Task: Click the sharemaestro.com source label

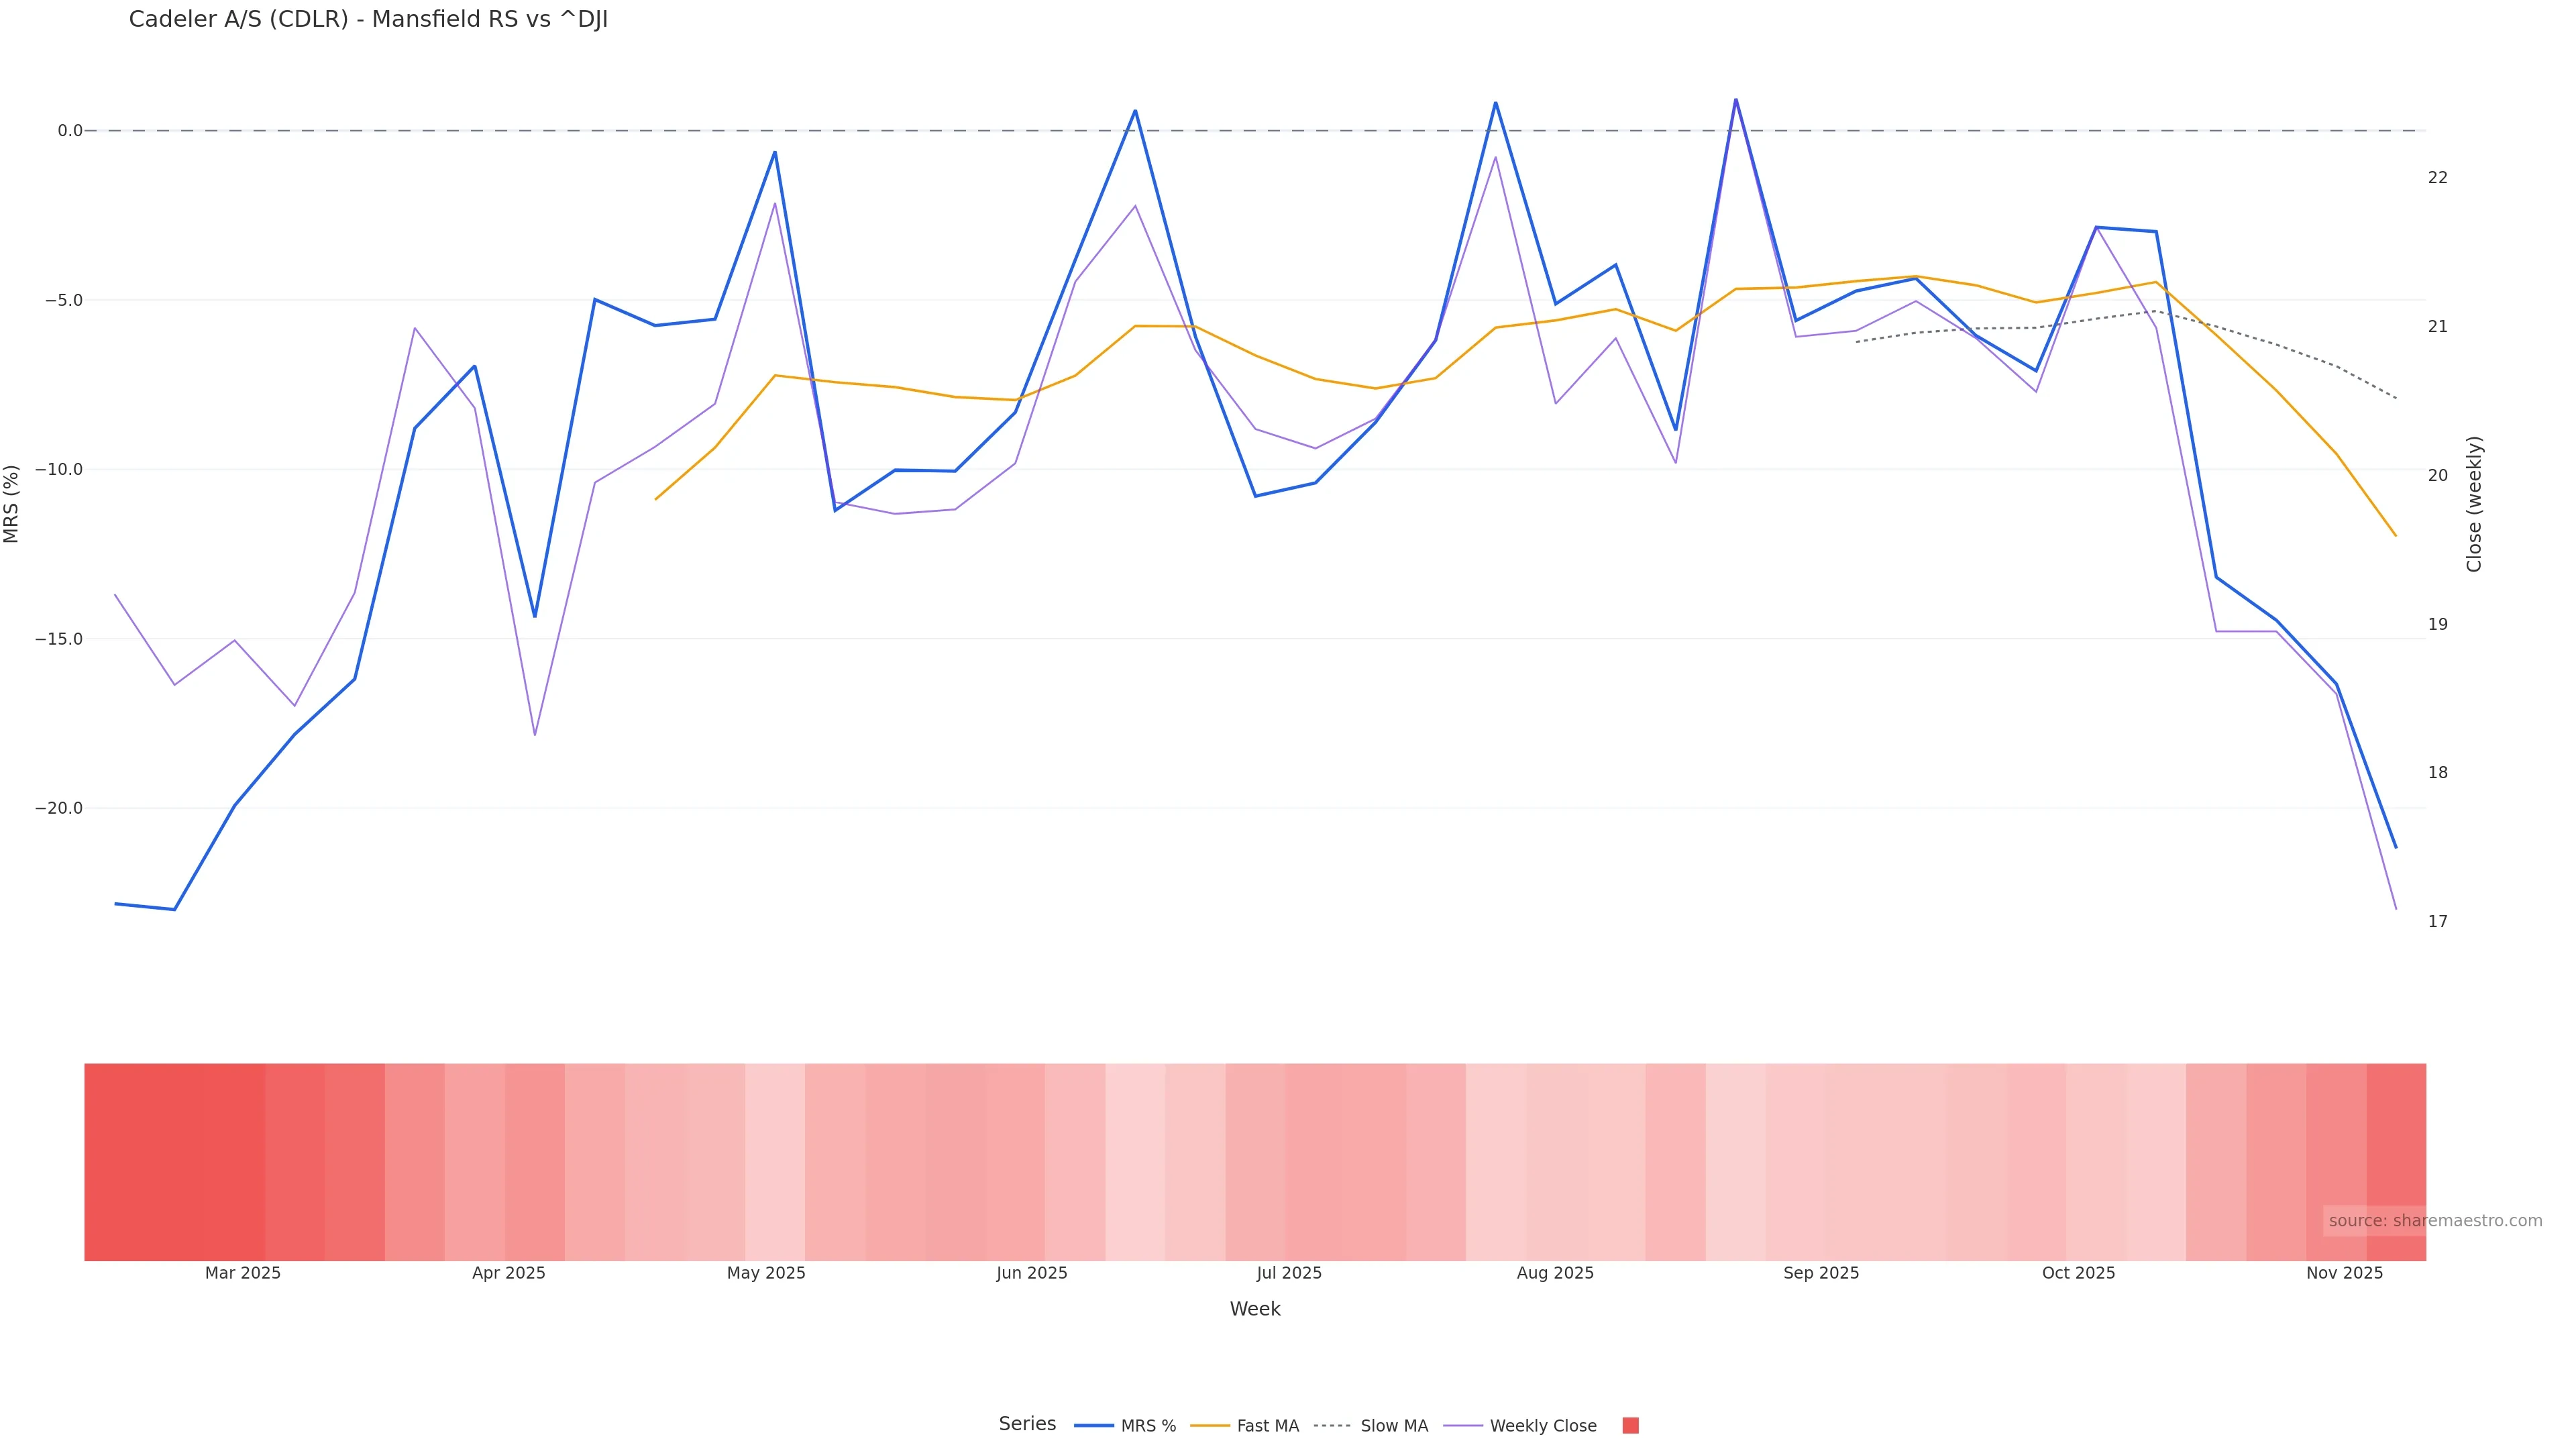Action: click(2435, 1221)
